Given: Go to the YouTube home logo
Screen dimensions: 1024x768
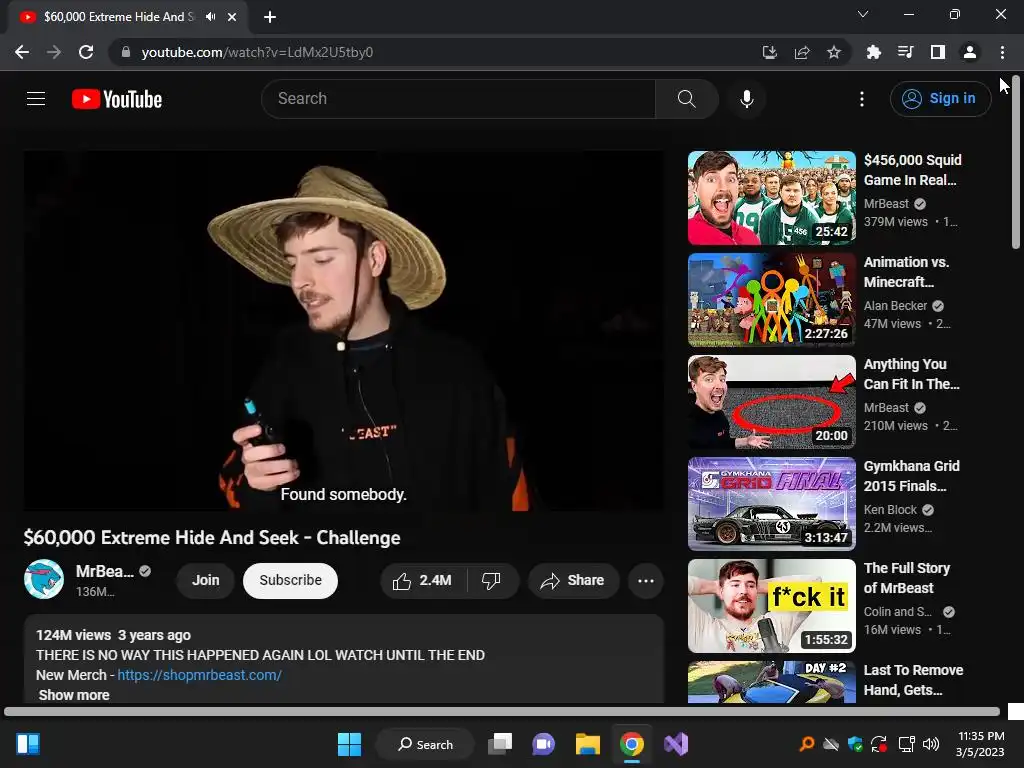Looking at the screenshot, I should pos(117,99).
